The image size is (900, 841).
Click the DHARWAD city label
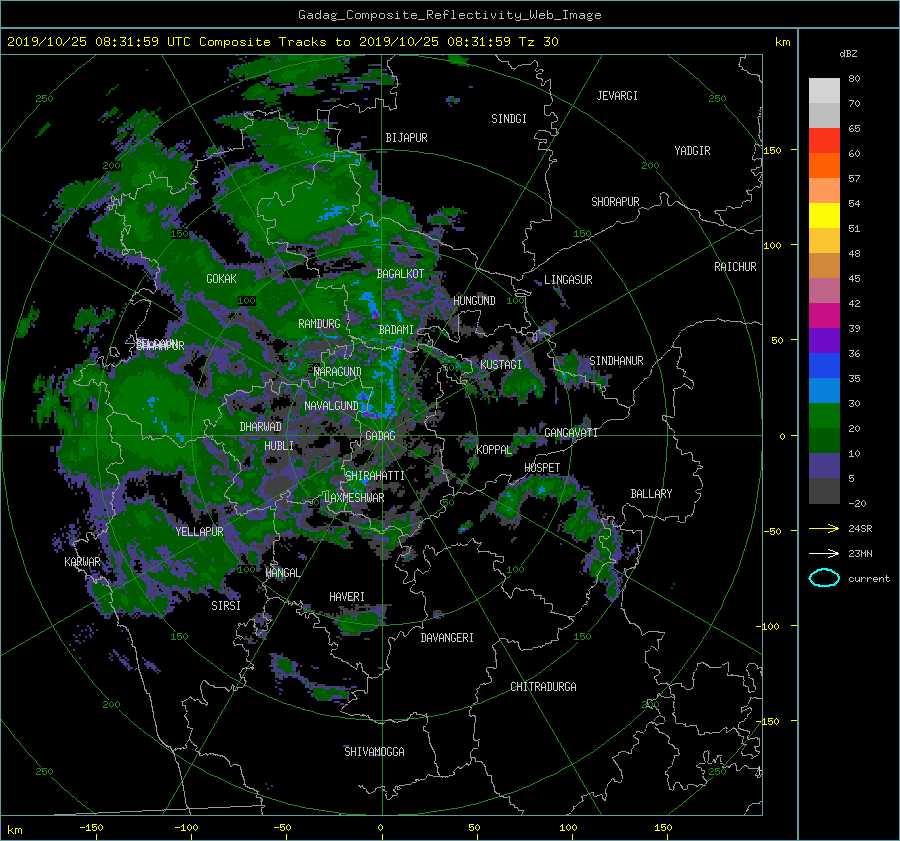261,427
